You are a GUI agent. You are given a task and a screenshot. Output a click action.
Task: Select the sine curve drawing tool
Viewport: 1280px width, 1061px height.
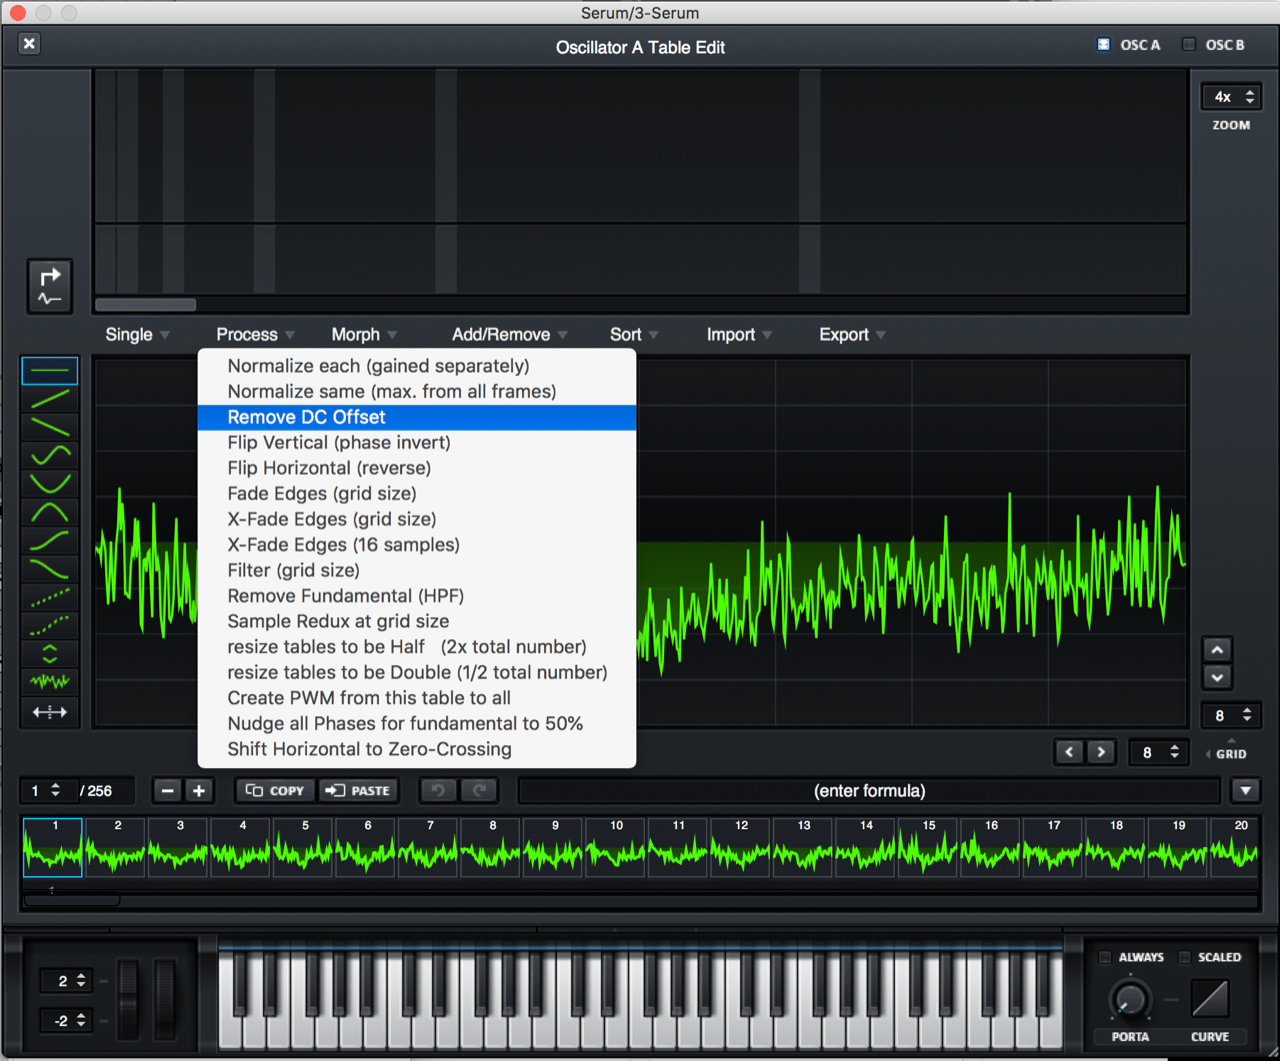49,454
